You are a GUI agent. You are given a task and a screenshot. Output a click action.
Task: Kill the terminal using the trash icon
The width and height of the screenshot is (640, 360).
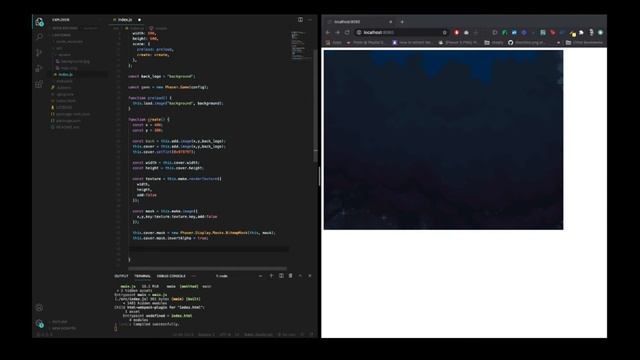pyautogui.click(x=291, y=276)
